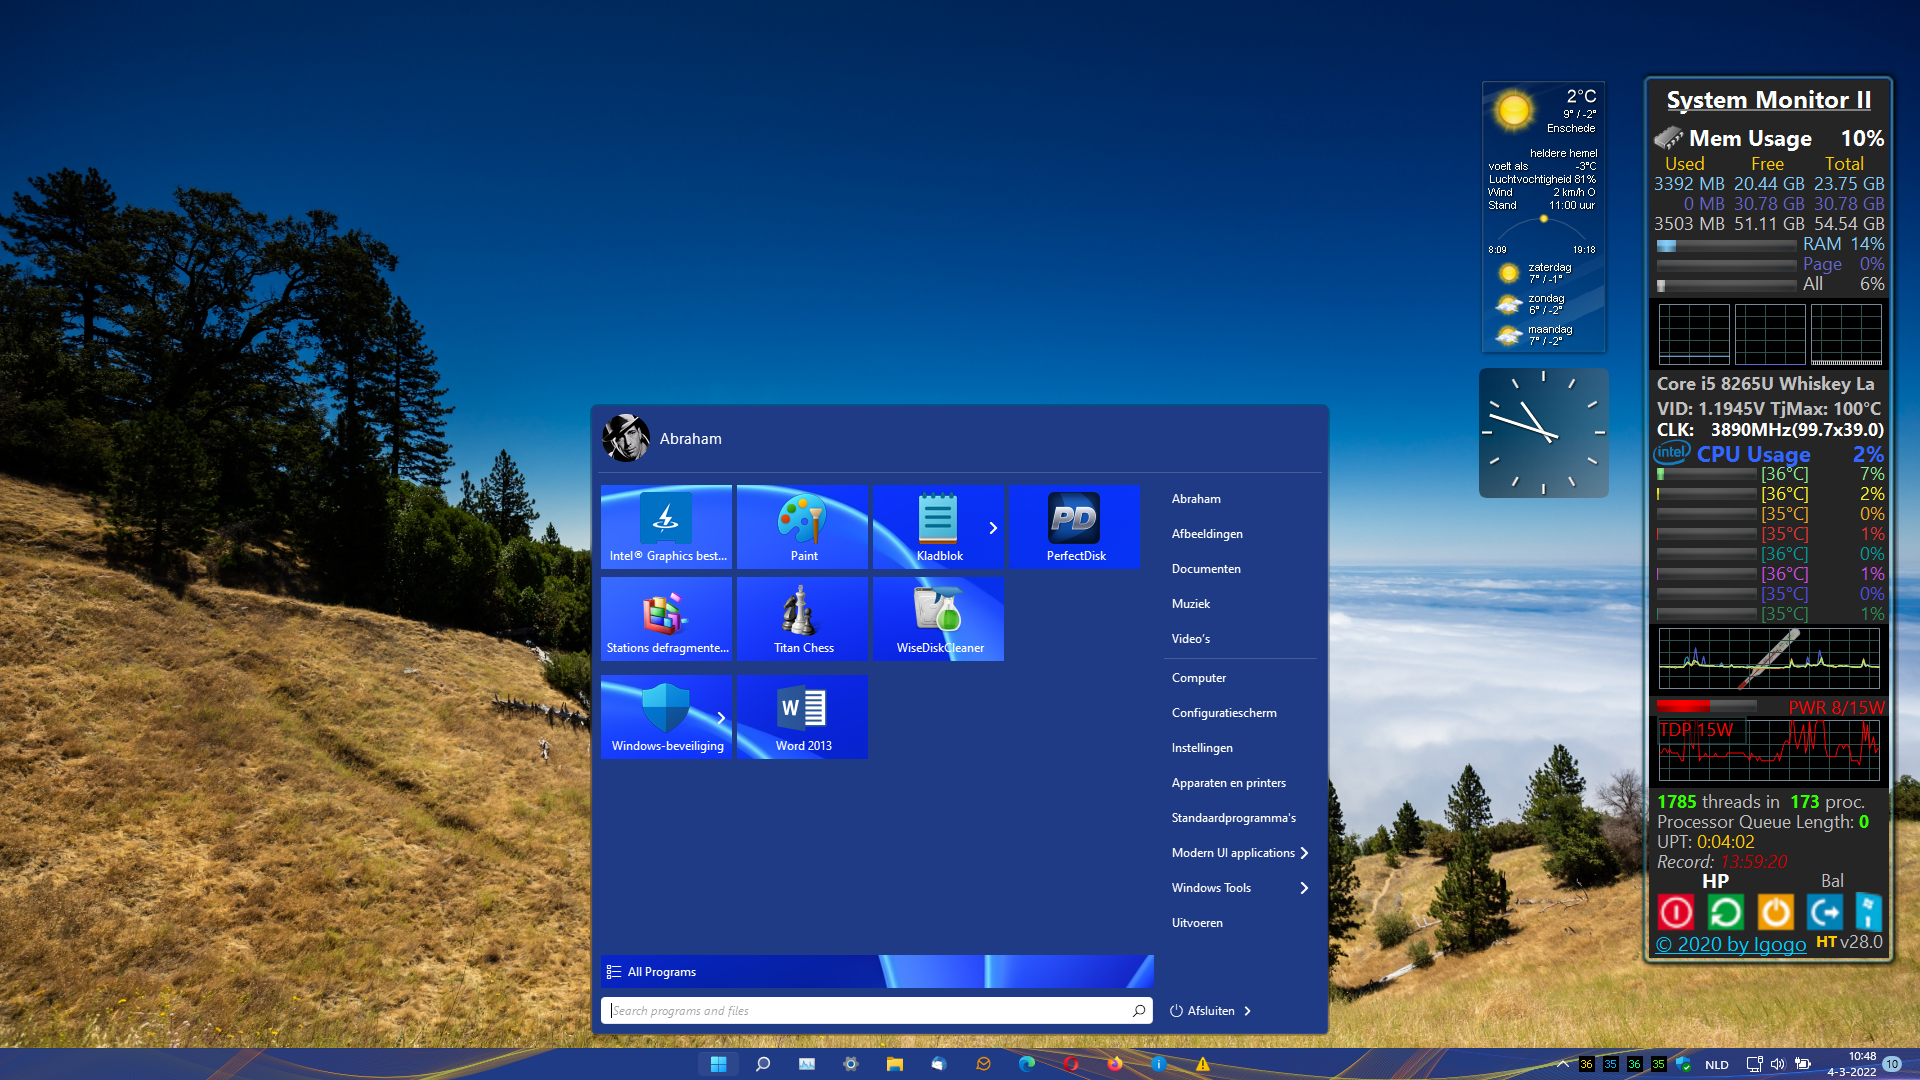Viewport: 1920px width, 1080px height.
Task: Click the green restart icon in System Monitor
Action: [1725, 912]
